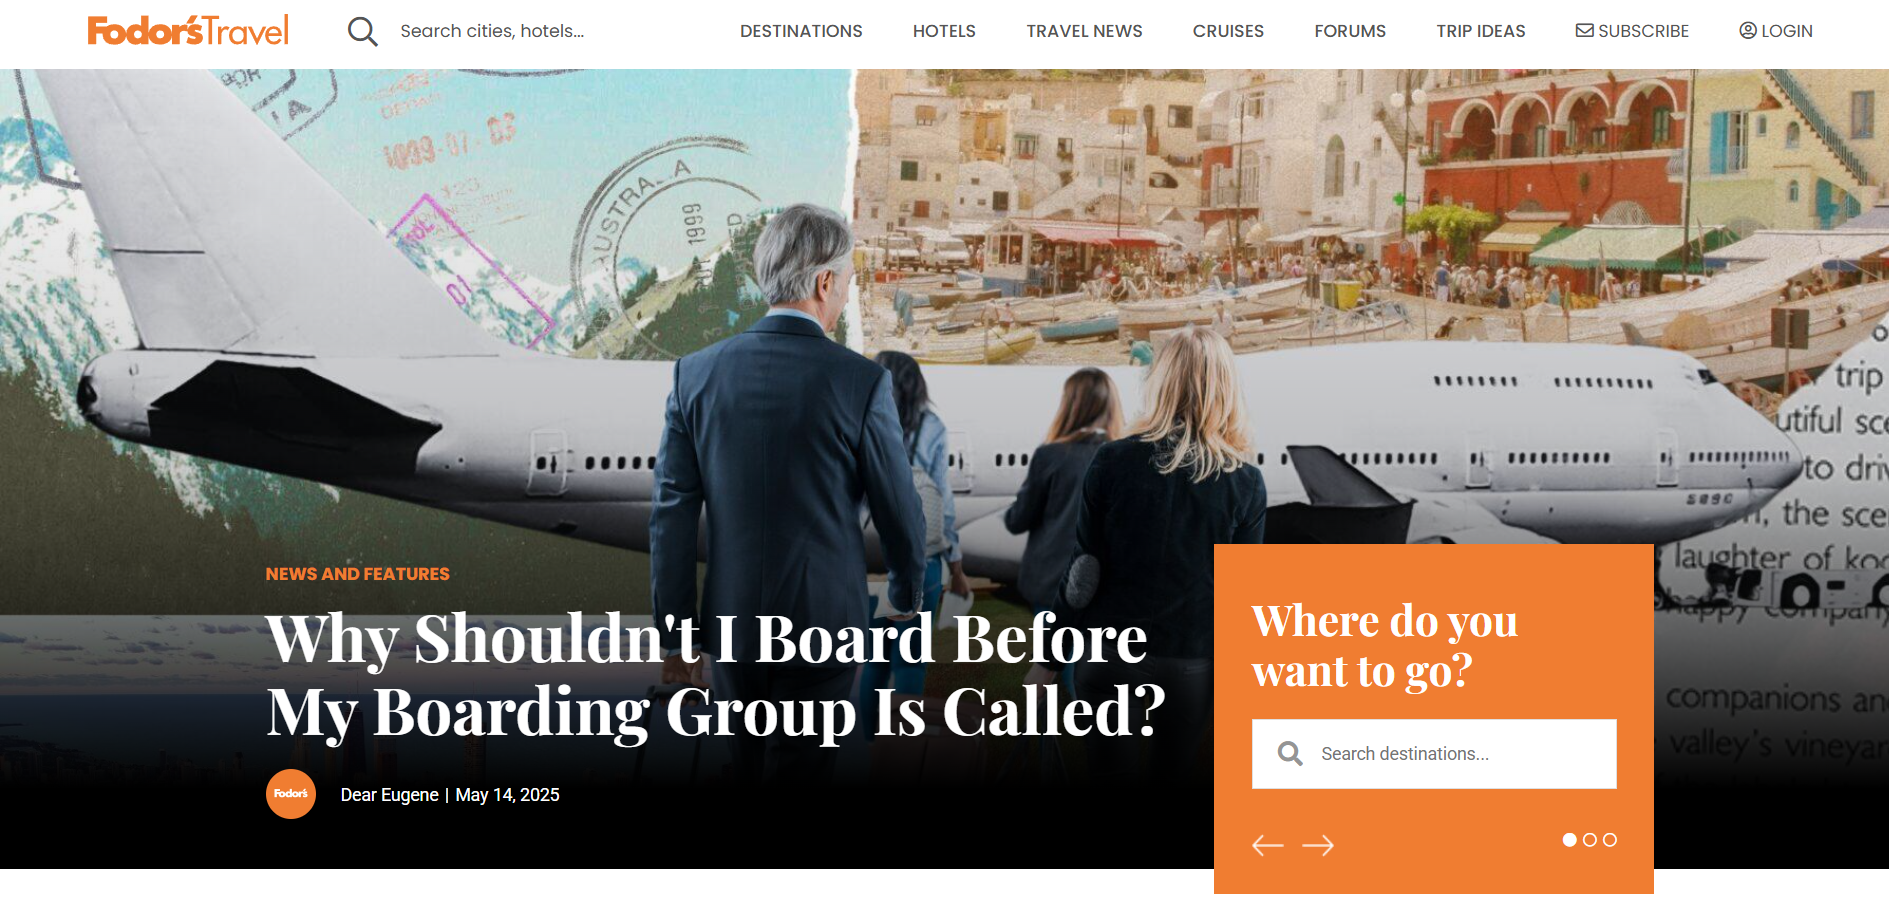Open the Cruises menu item

(1228, 31)
